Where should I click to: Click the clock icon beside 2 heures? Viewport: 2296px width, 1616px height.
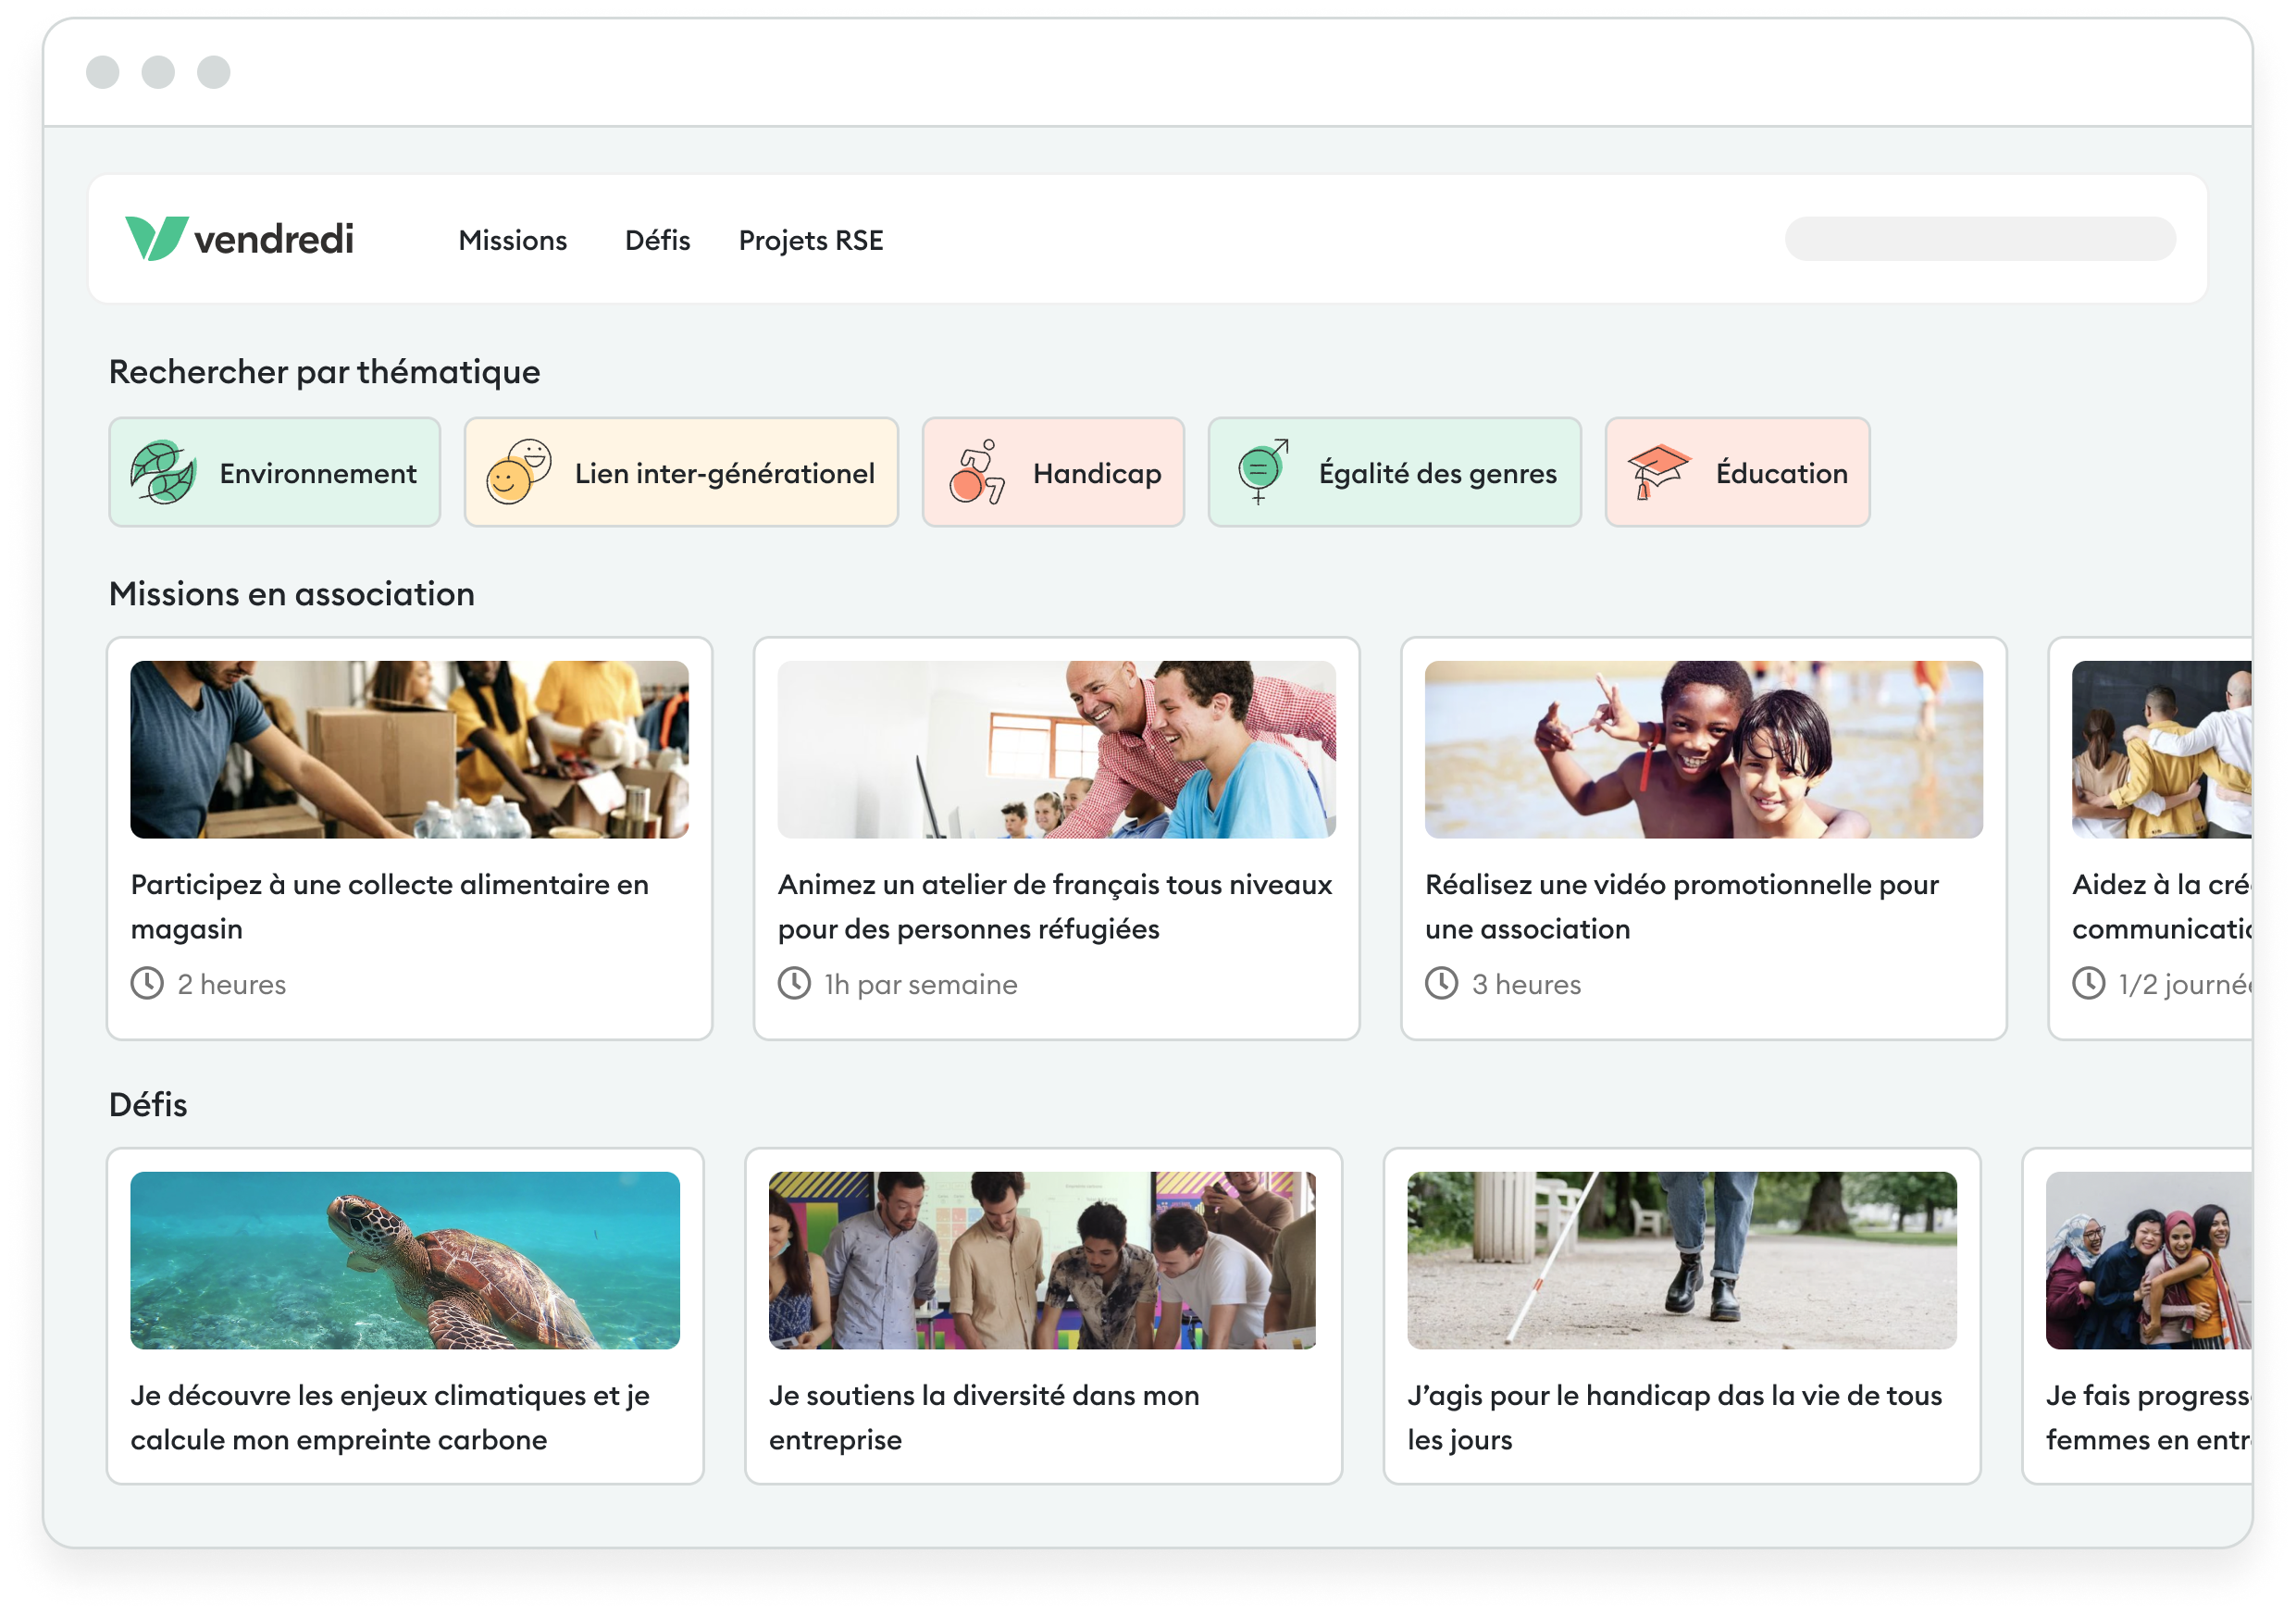coord(148,984)
